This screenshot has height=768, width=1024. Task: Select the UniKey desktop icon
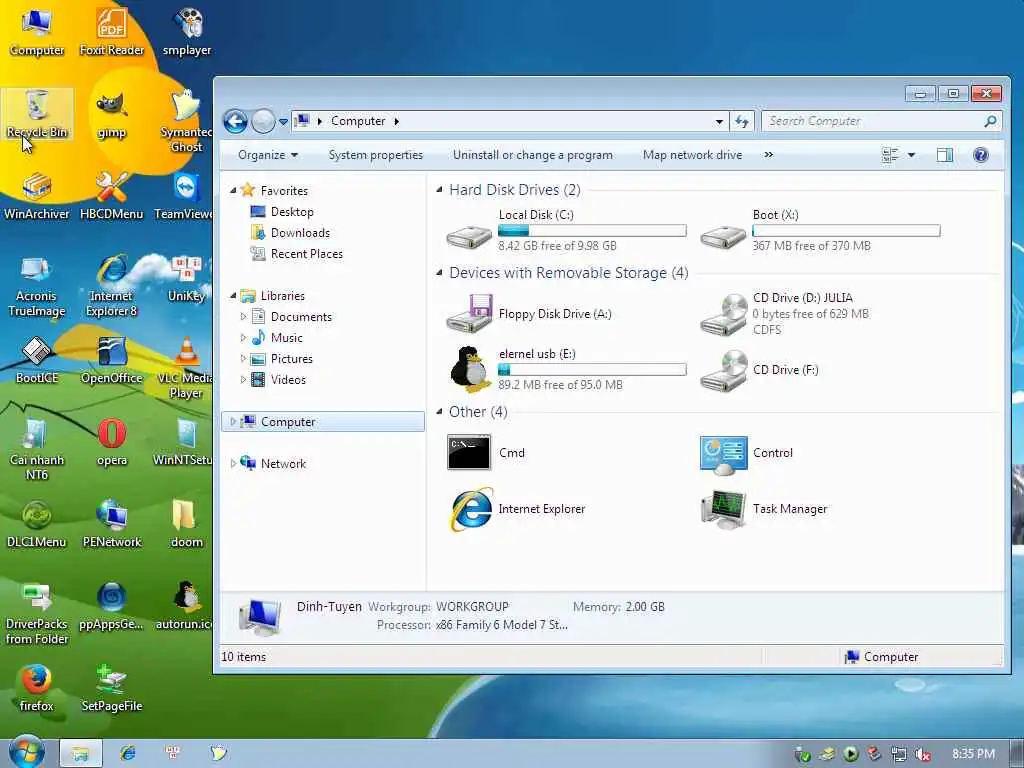pos(187,278)
